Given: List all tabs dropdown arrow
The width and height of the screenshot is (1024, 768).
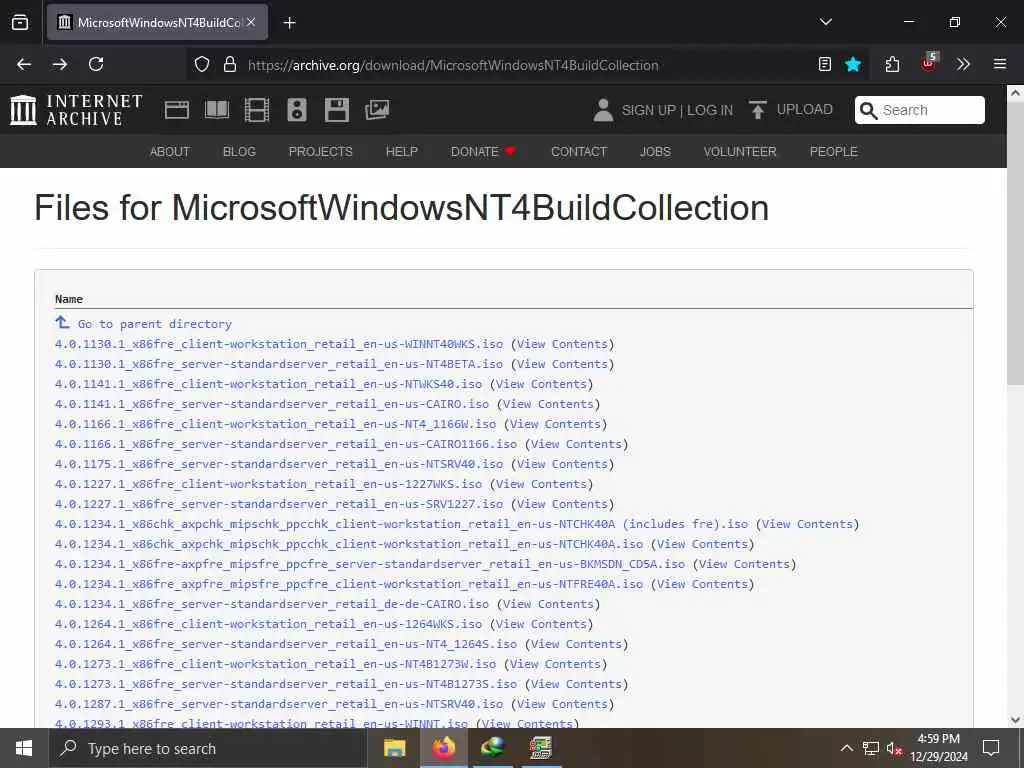Looking at the screenshot, I should [825, 22].
